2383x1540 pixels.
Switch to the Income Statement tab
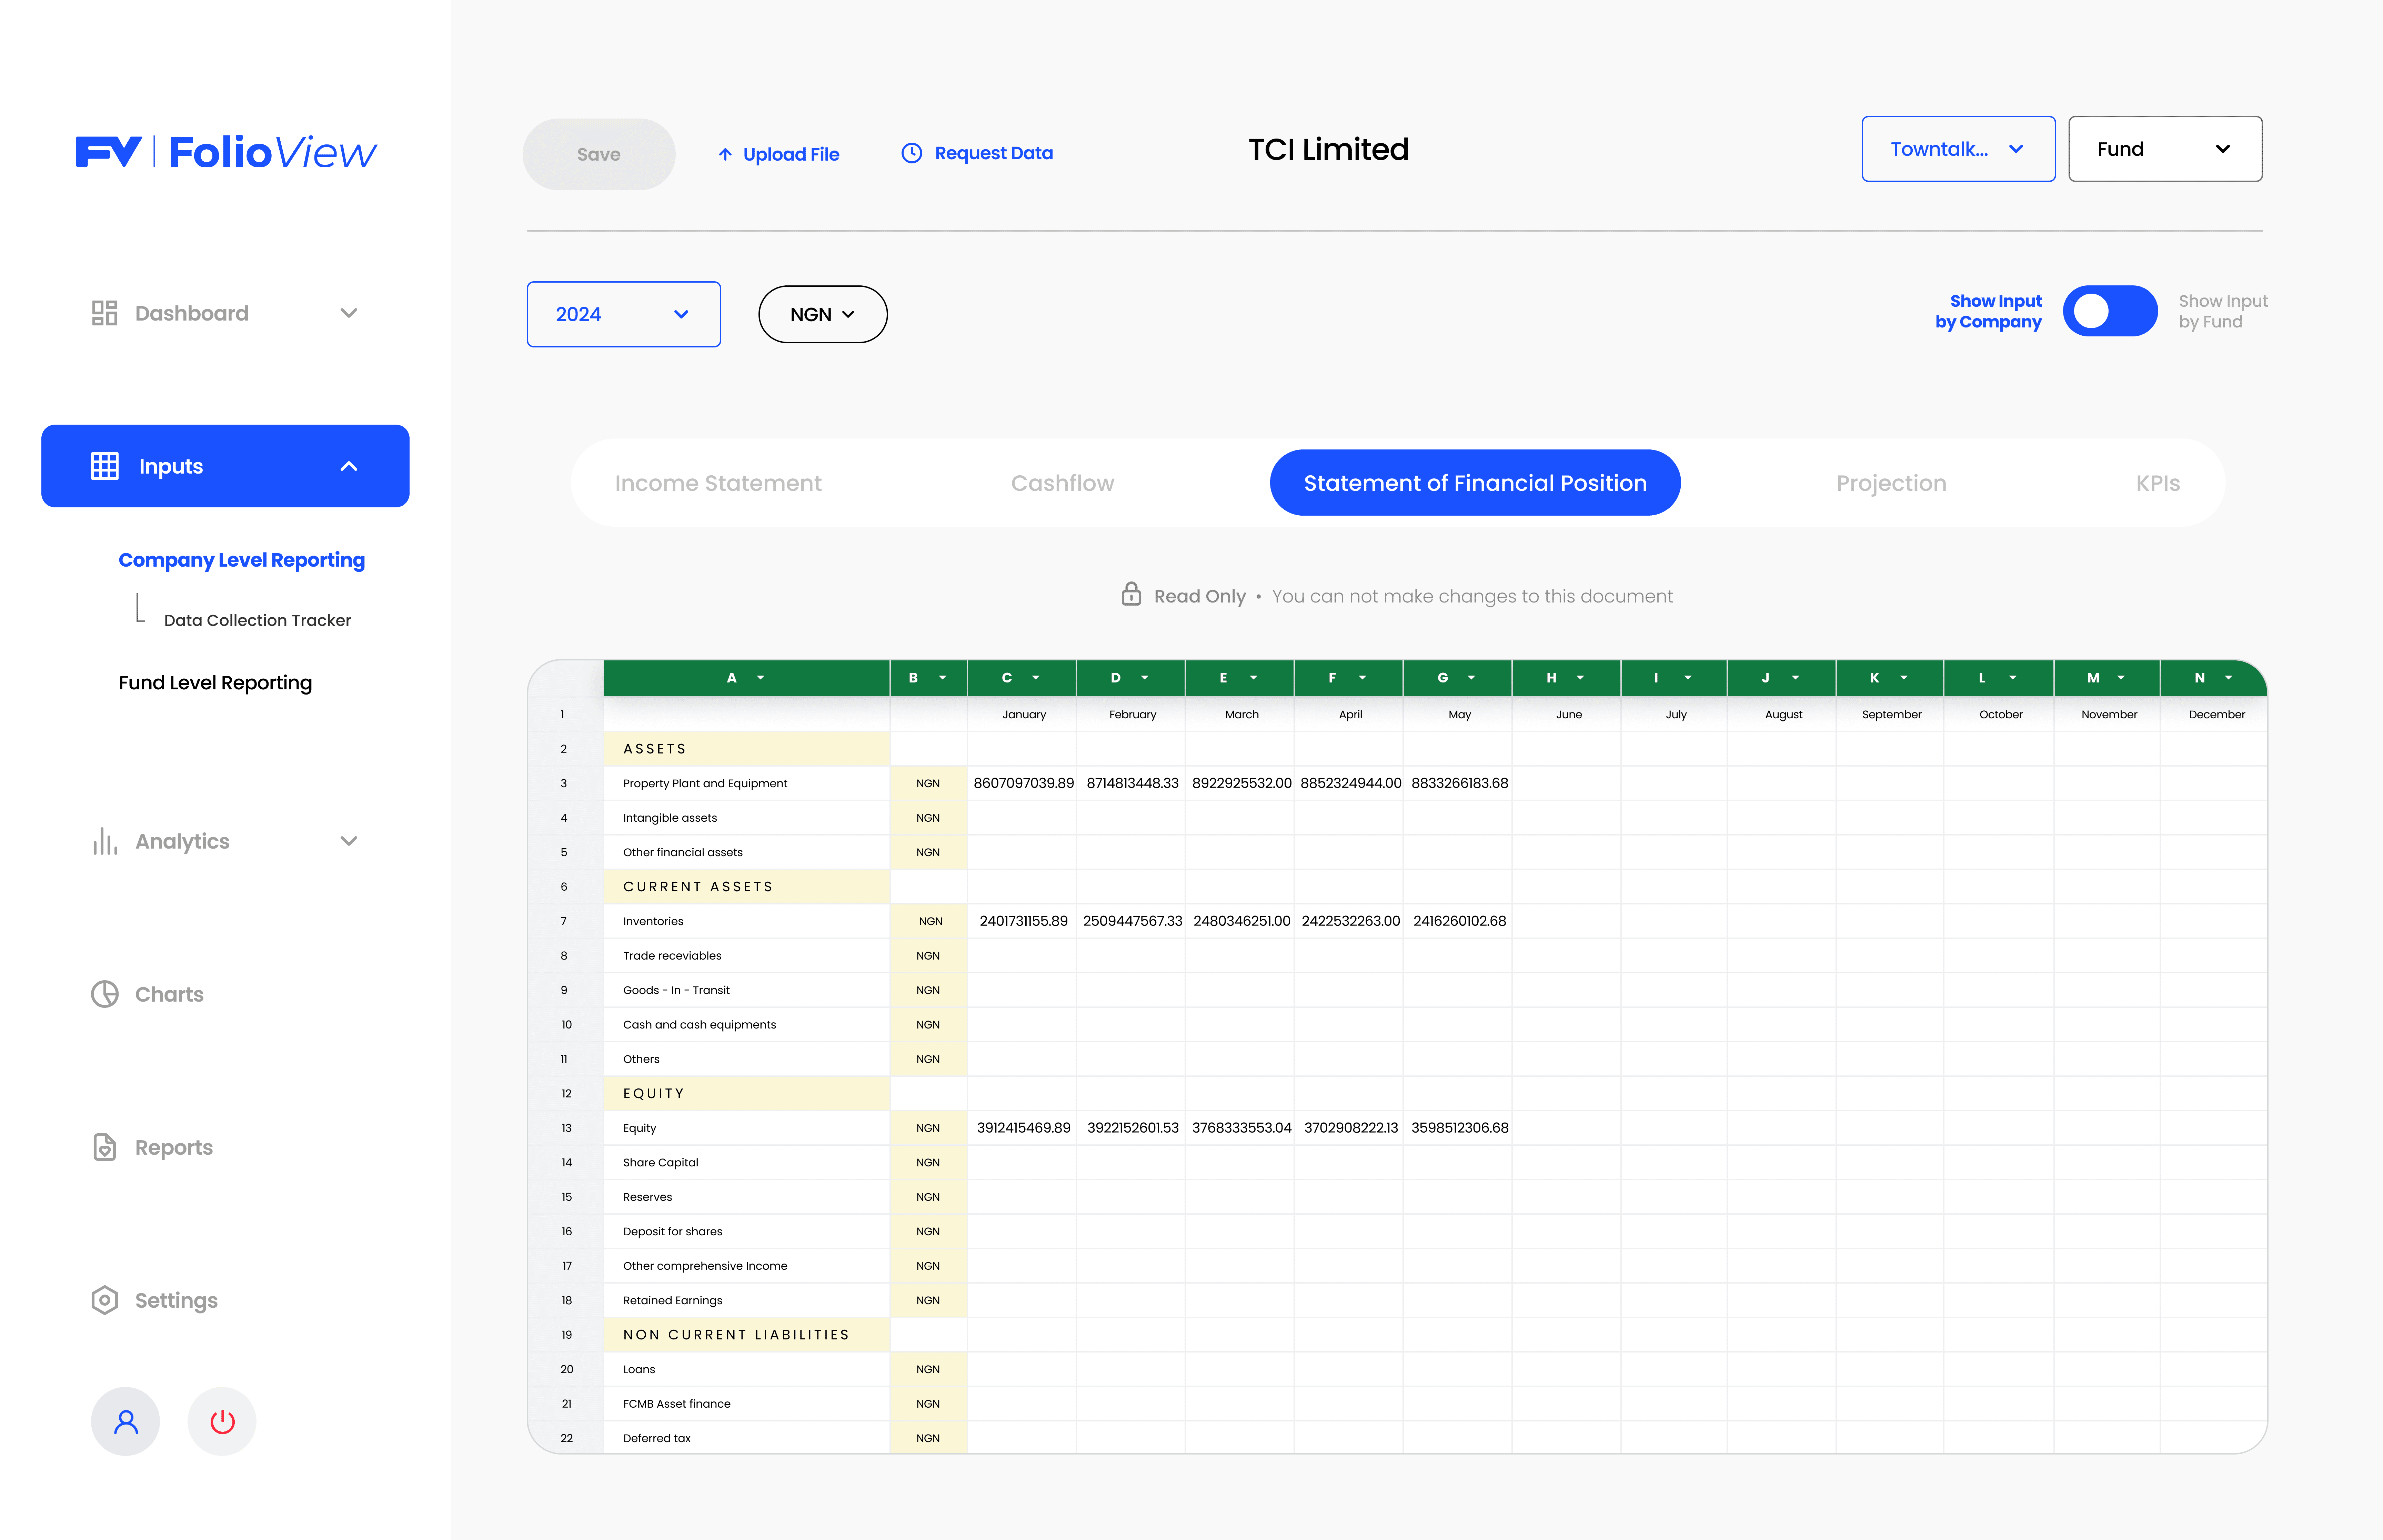coord(718,483)
